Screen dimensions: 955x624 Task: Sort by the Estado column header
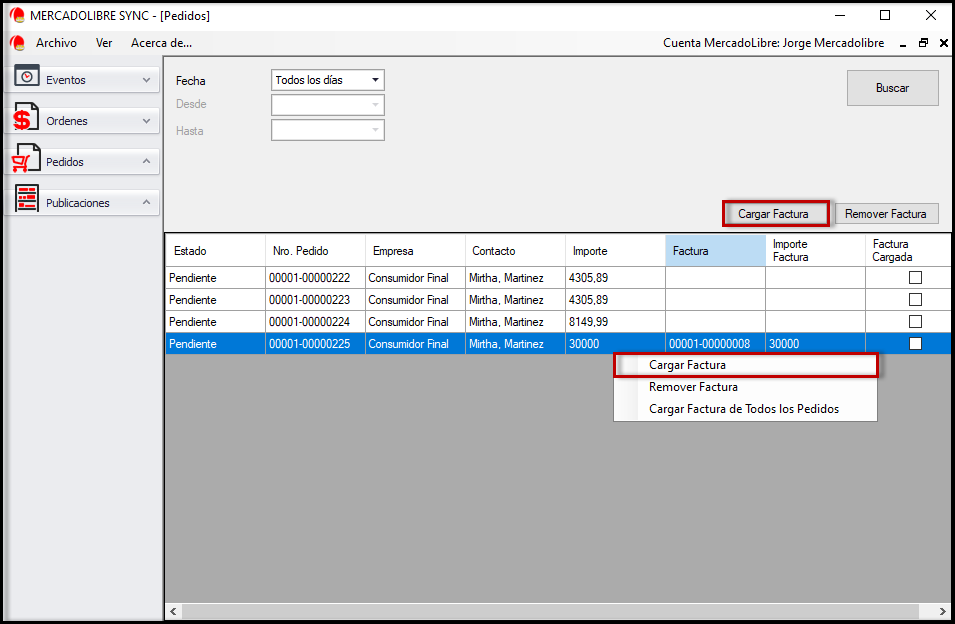point(216,251)
